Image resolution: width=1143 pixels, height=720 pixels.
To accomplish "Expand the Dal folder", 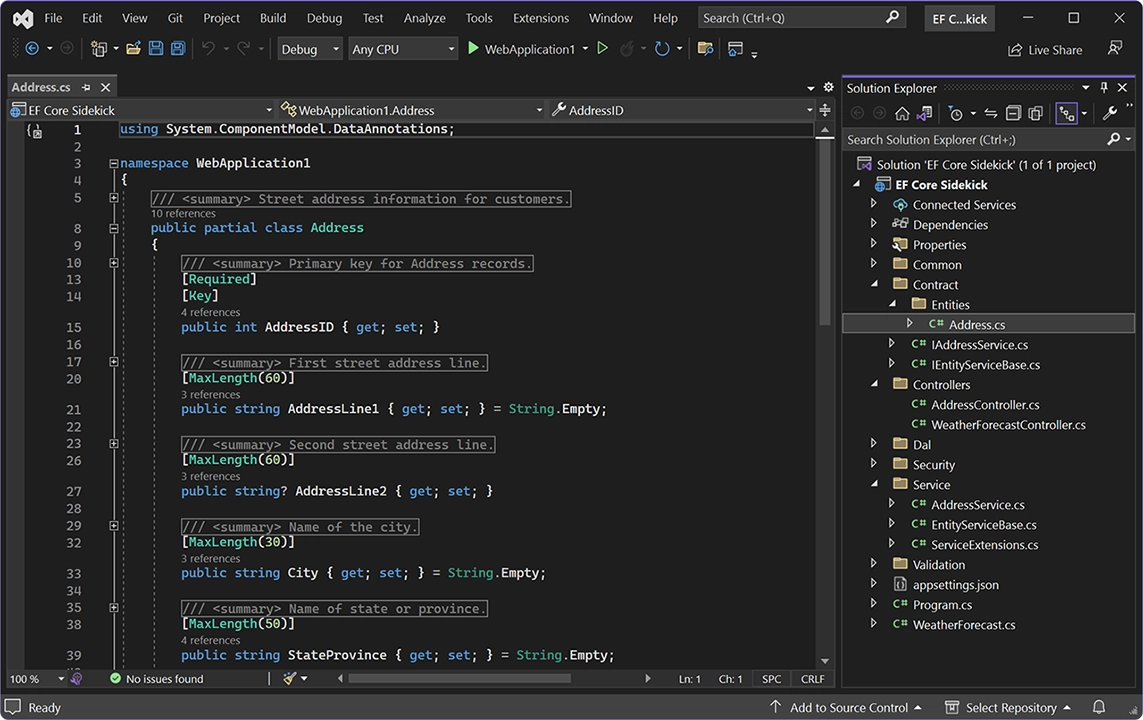I will (873, 444).
